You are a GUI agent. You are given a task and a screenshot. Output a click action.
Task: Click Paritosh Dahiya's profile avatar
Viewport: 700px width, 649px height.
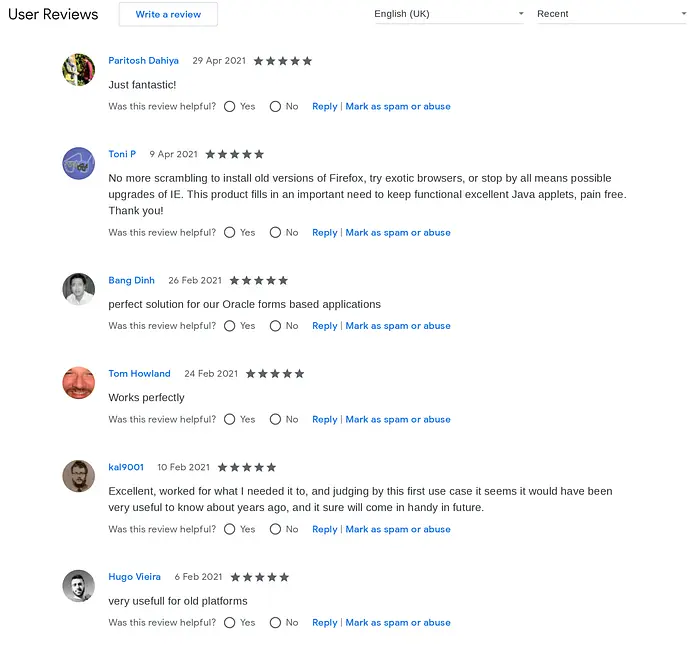[x=78, y=70]
